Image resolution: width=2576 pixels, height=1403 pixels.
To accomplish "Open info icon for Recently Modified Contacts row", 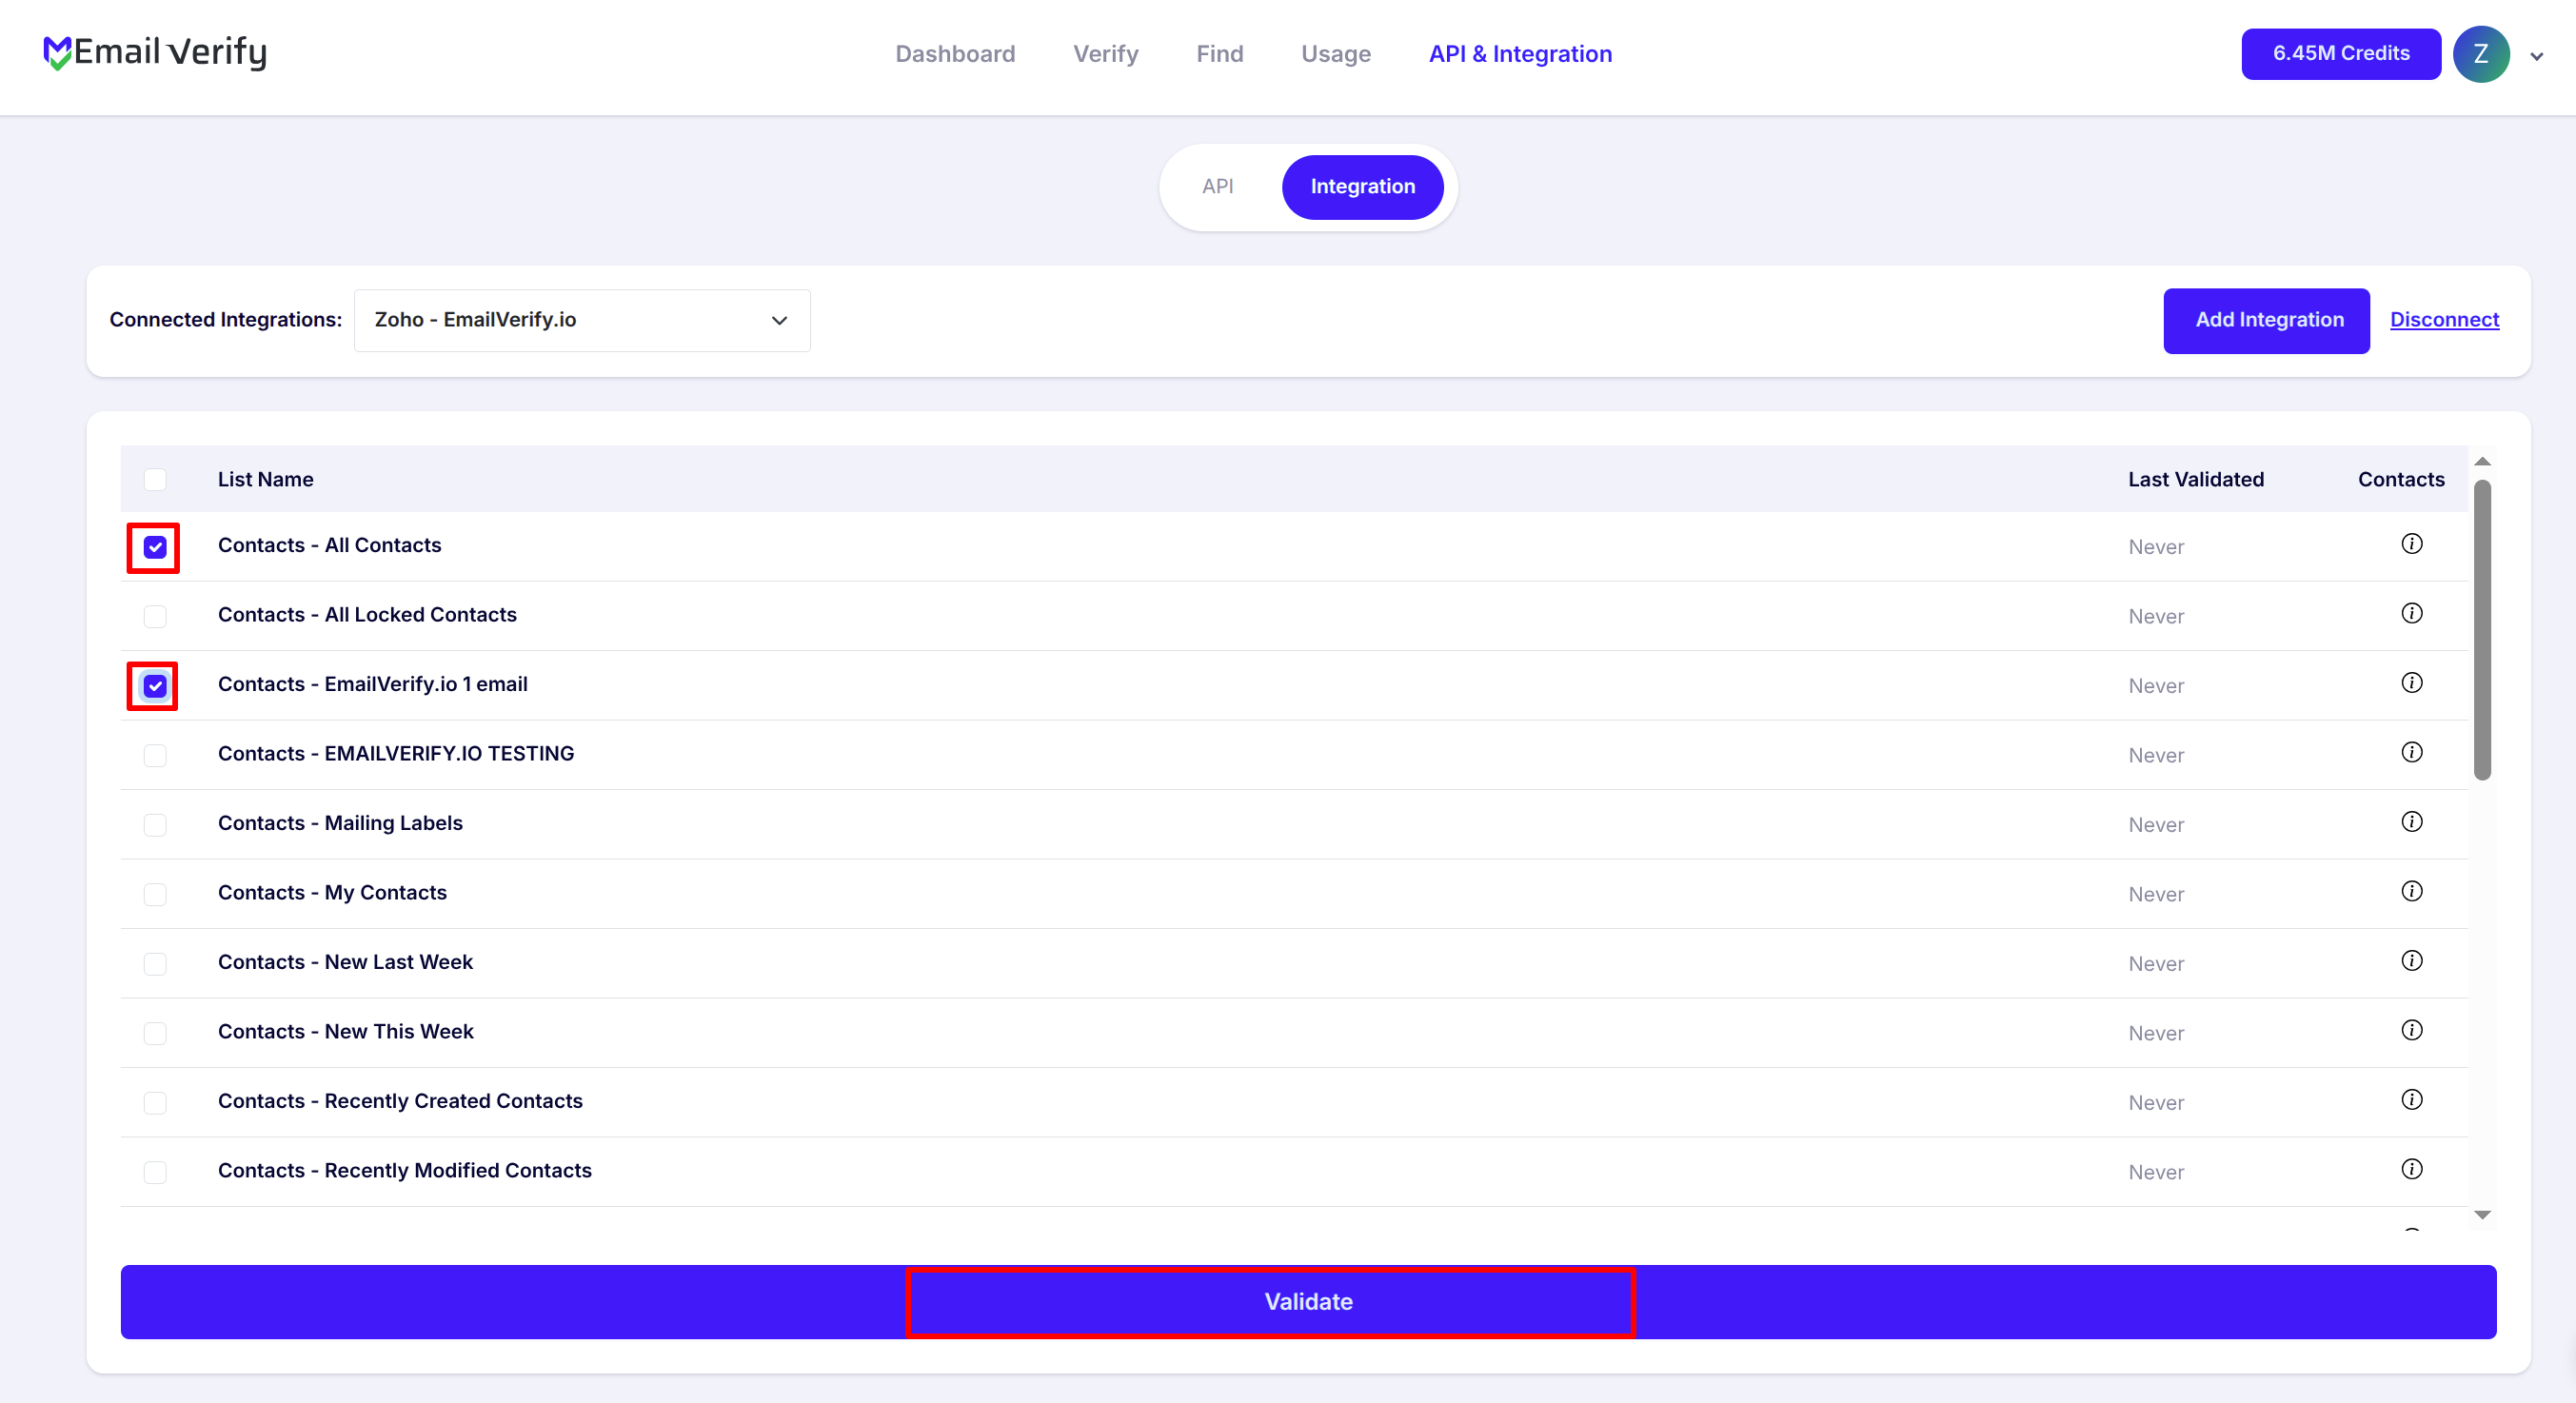I will coord(2412,1169).
